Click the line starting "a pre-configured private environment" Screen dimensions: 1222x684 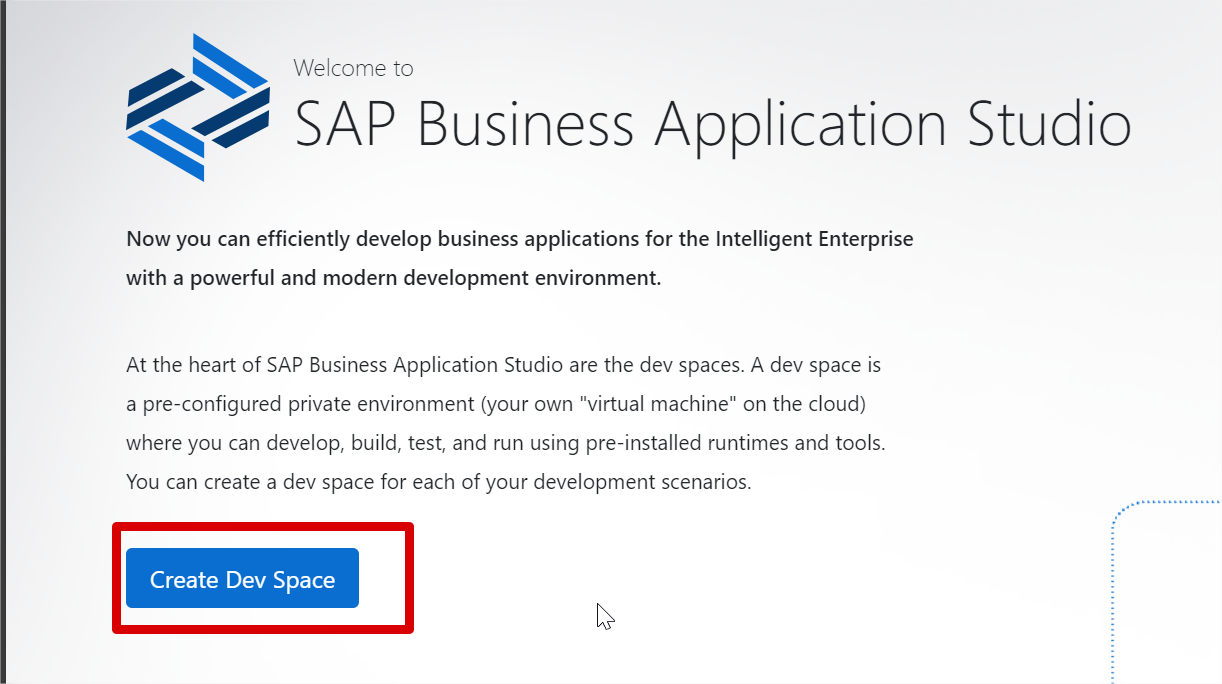pyautogui.click(x=496, y=404)
